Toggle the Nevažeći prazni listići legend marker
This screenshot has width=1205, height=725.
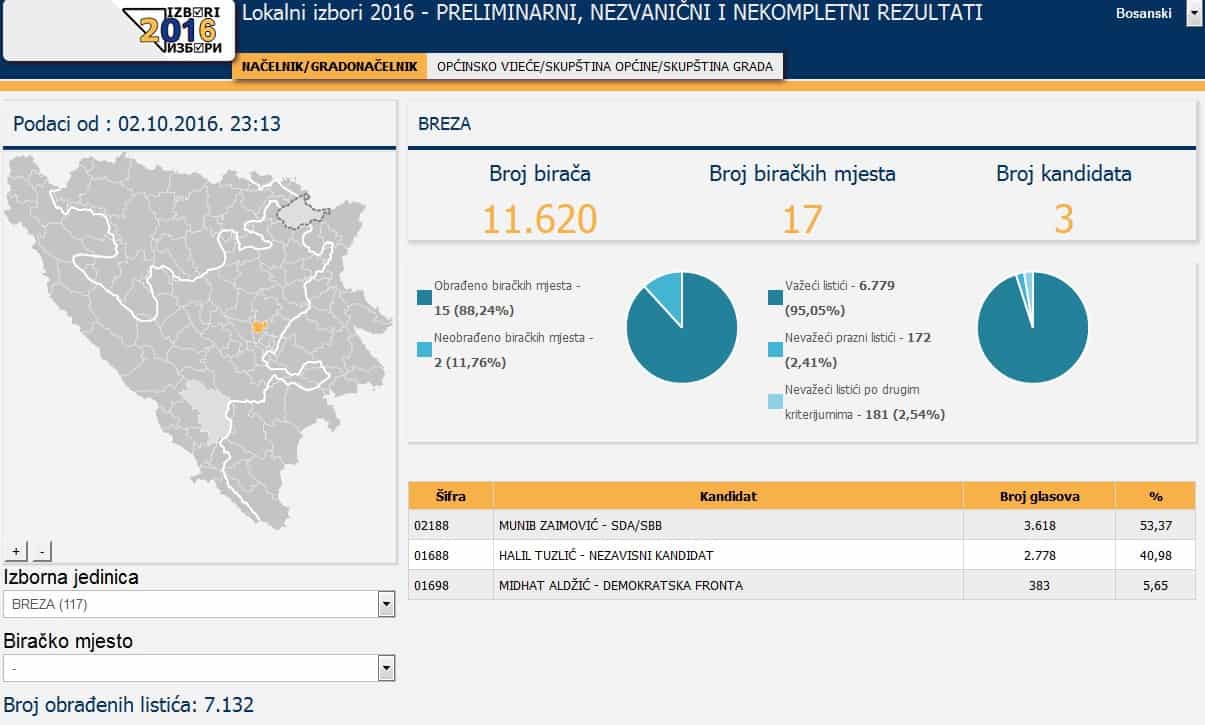point(775,350)
